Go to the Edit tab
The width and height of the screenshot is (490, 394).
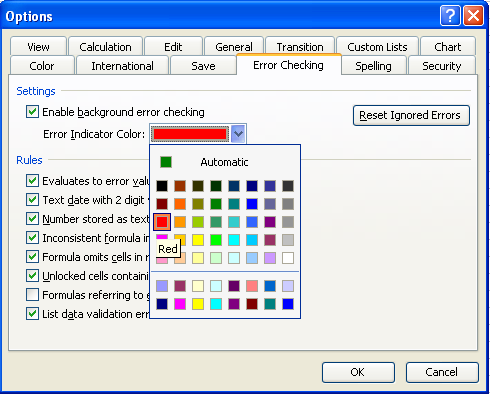pyautogui.click(x=173, y=47)
